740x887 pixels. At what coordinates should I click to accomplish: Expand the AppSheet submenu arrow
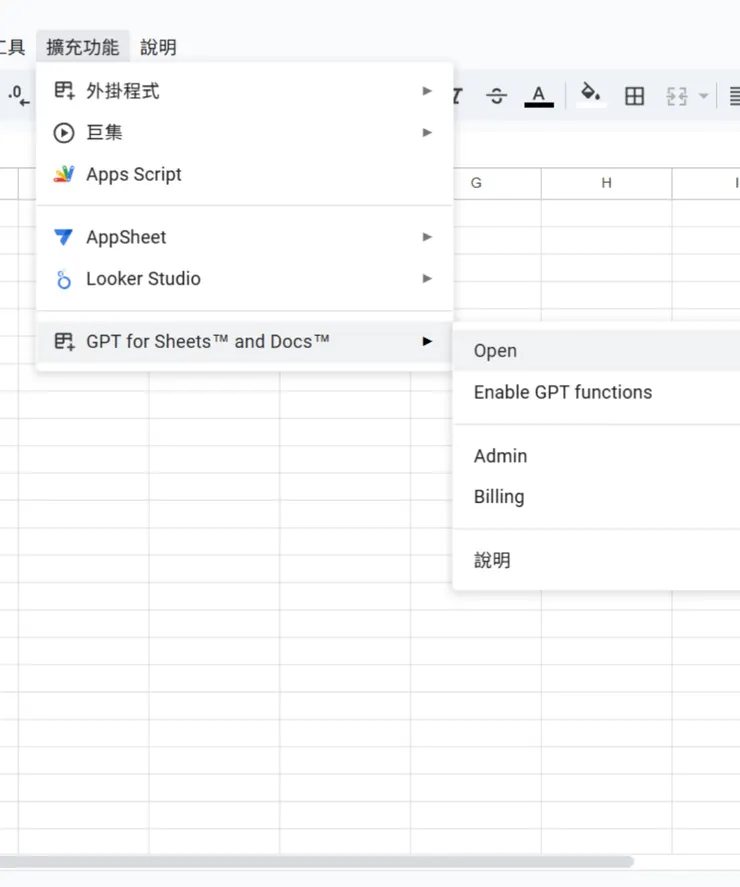point(427,236)
